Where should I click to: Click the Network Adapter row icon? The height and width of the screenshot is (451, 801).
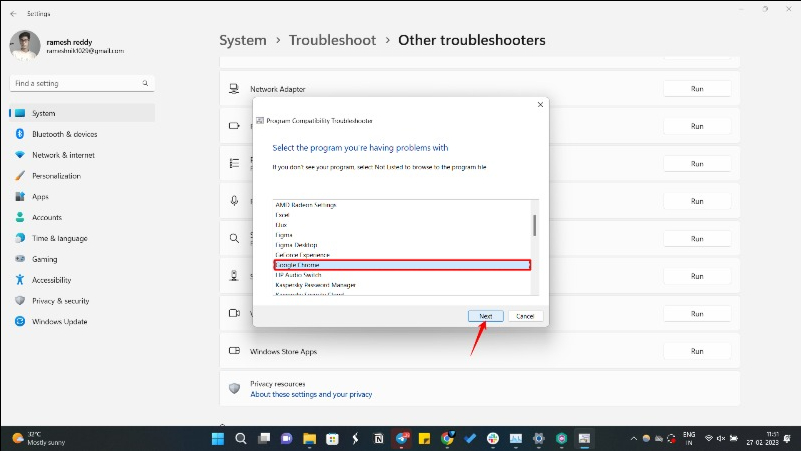[x=234, y=89]
